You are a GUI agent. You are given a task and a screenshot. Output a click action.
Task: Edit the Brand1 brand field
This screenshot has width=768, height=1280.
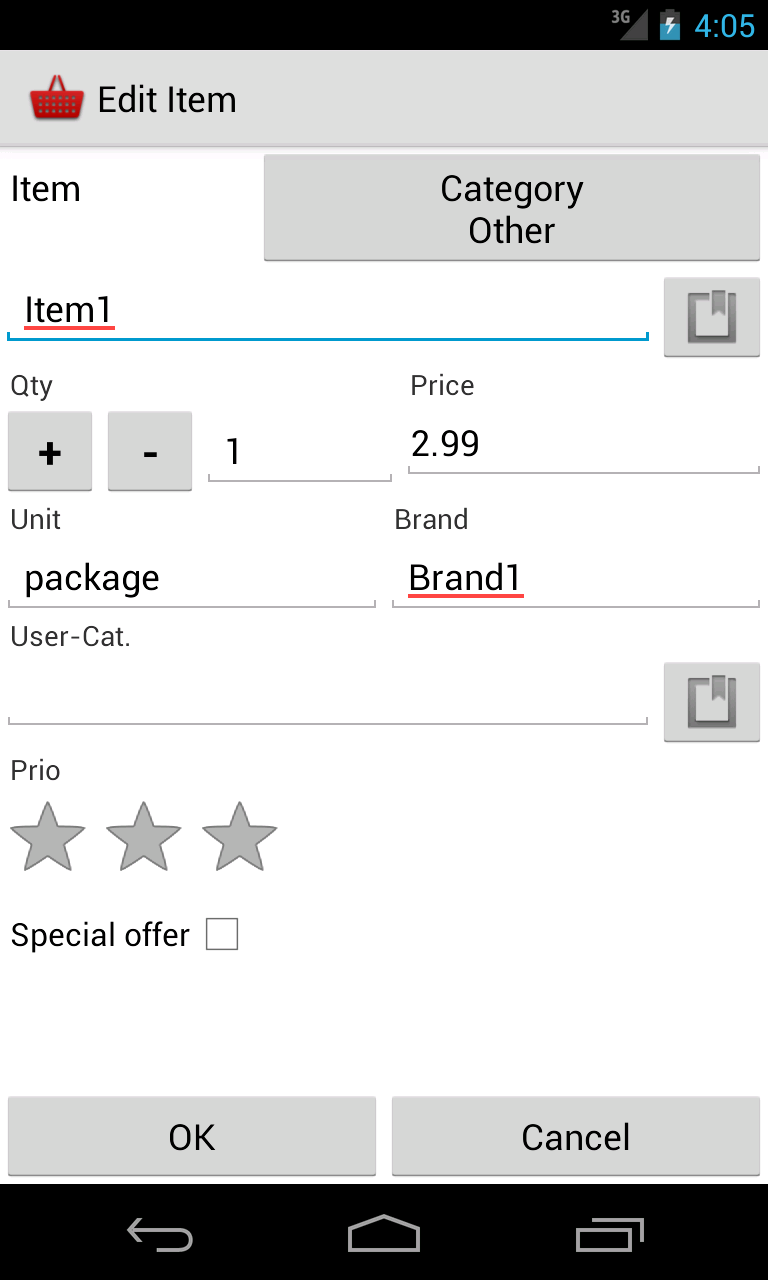[576, 578]
